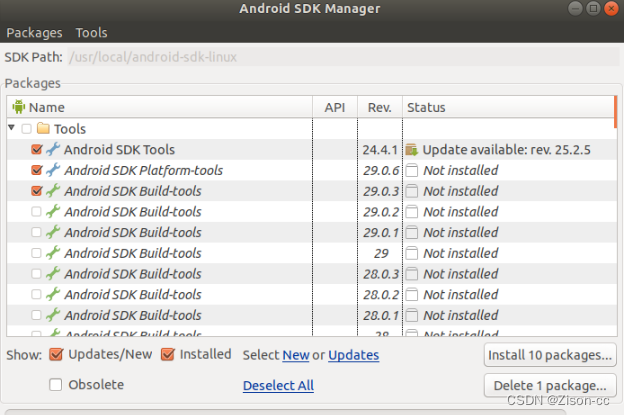The height and width of the screenshot is (415, 625).
Task: Click the Tools folder icon
Action: (43, 128)
